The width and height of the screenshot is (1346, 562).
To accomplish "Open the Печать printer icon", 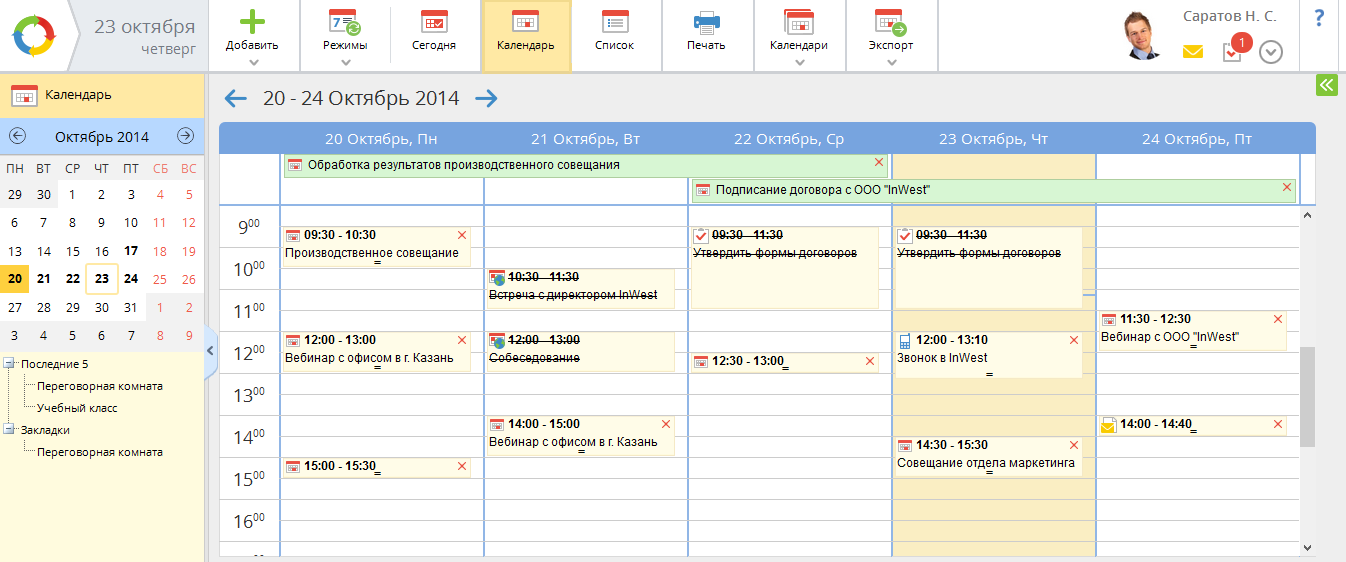I will click(706, 22).
